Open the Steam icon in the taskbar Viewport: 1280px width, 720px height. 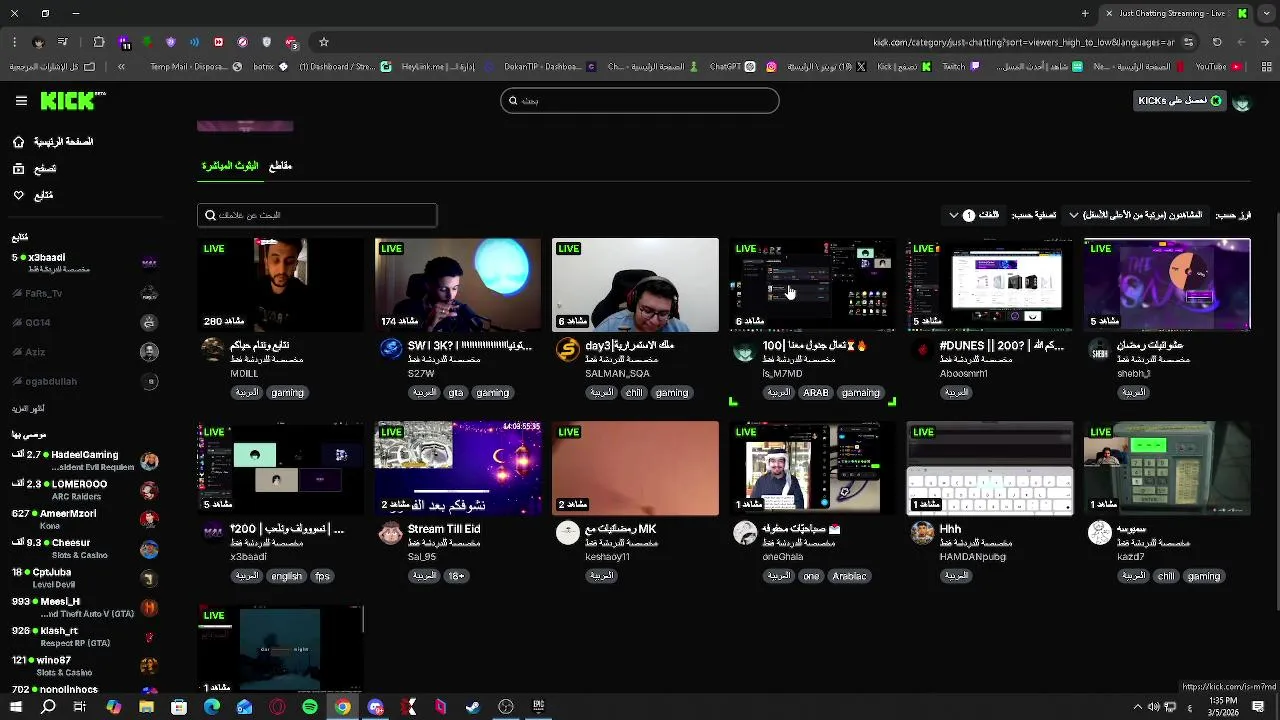473,707
